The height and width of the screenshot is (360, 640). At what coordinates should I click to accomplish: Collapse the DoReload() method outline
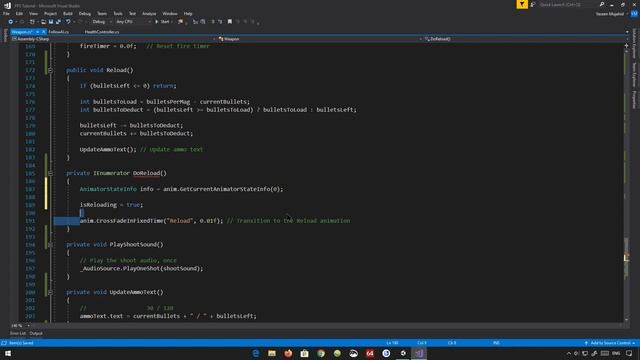(50, 173)
